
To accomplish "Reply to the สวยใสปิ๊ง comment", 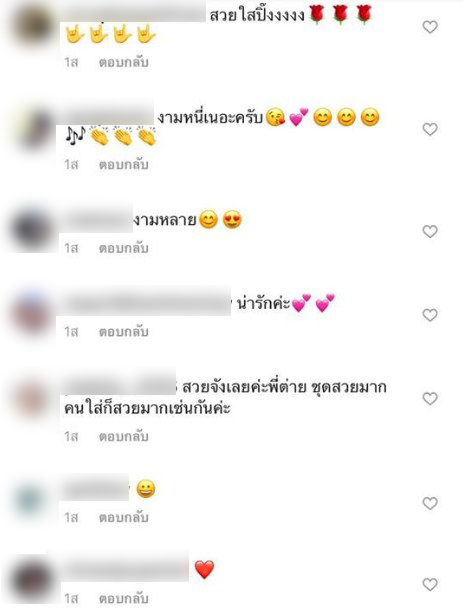I will [x=123, y=62].
